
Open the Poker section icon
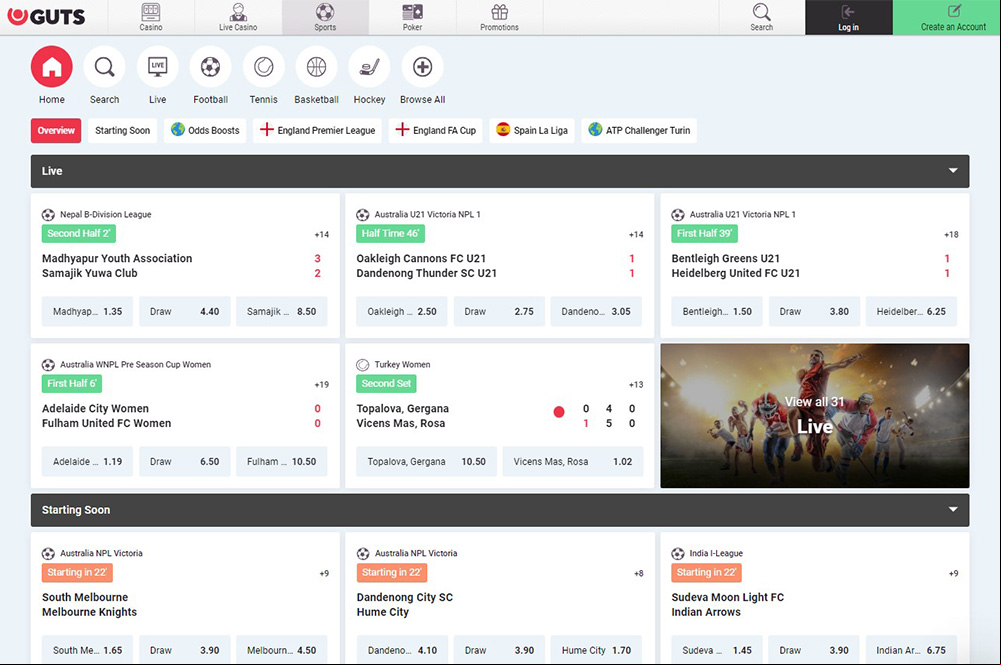pyautogui.click(x=412, y=17)
